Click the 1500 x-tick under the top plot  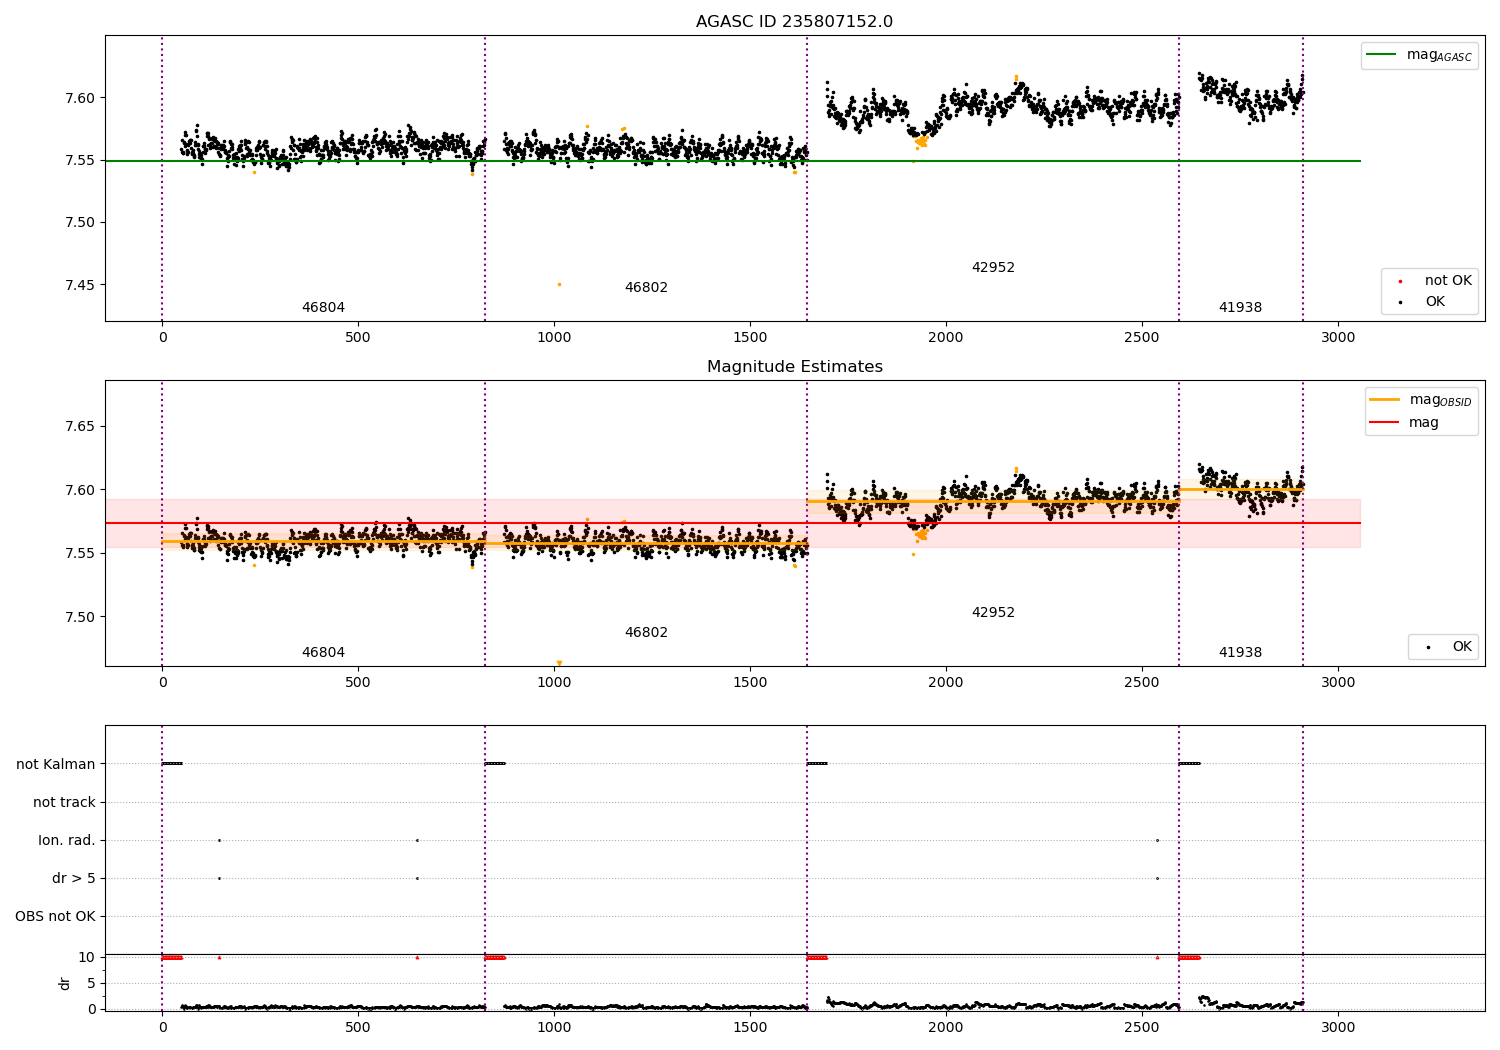tap(750, 337)
